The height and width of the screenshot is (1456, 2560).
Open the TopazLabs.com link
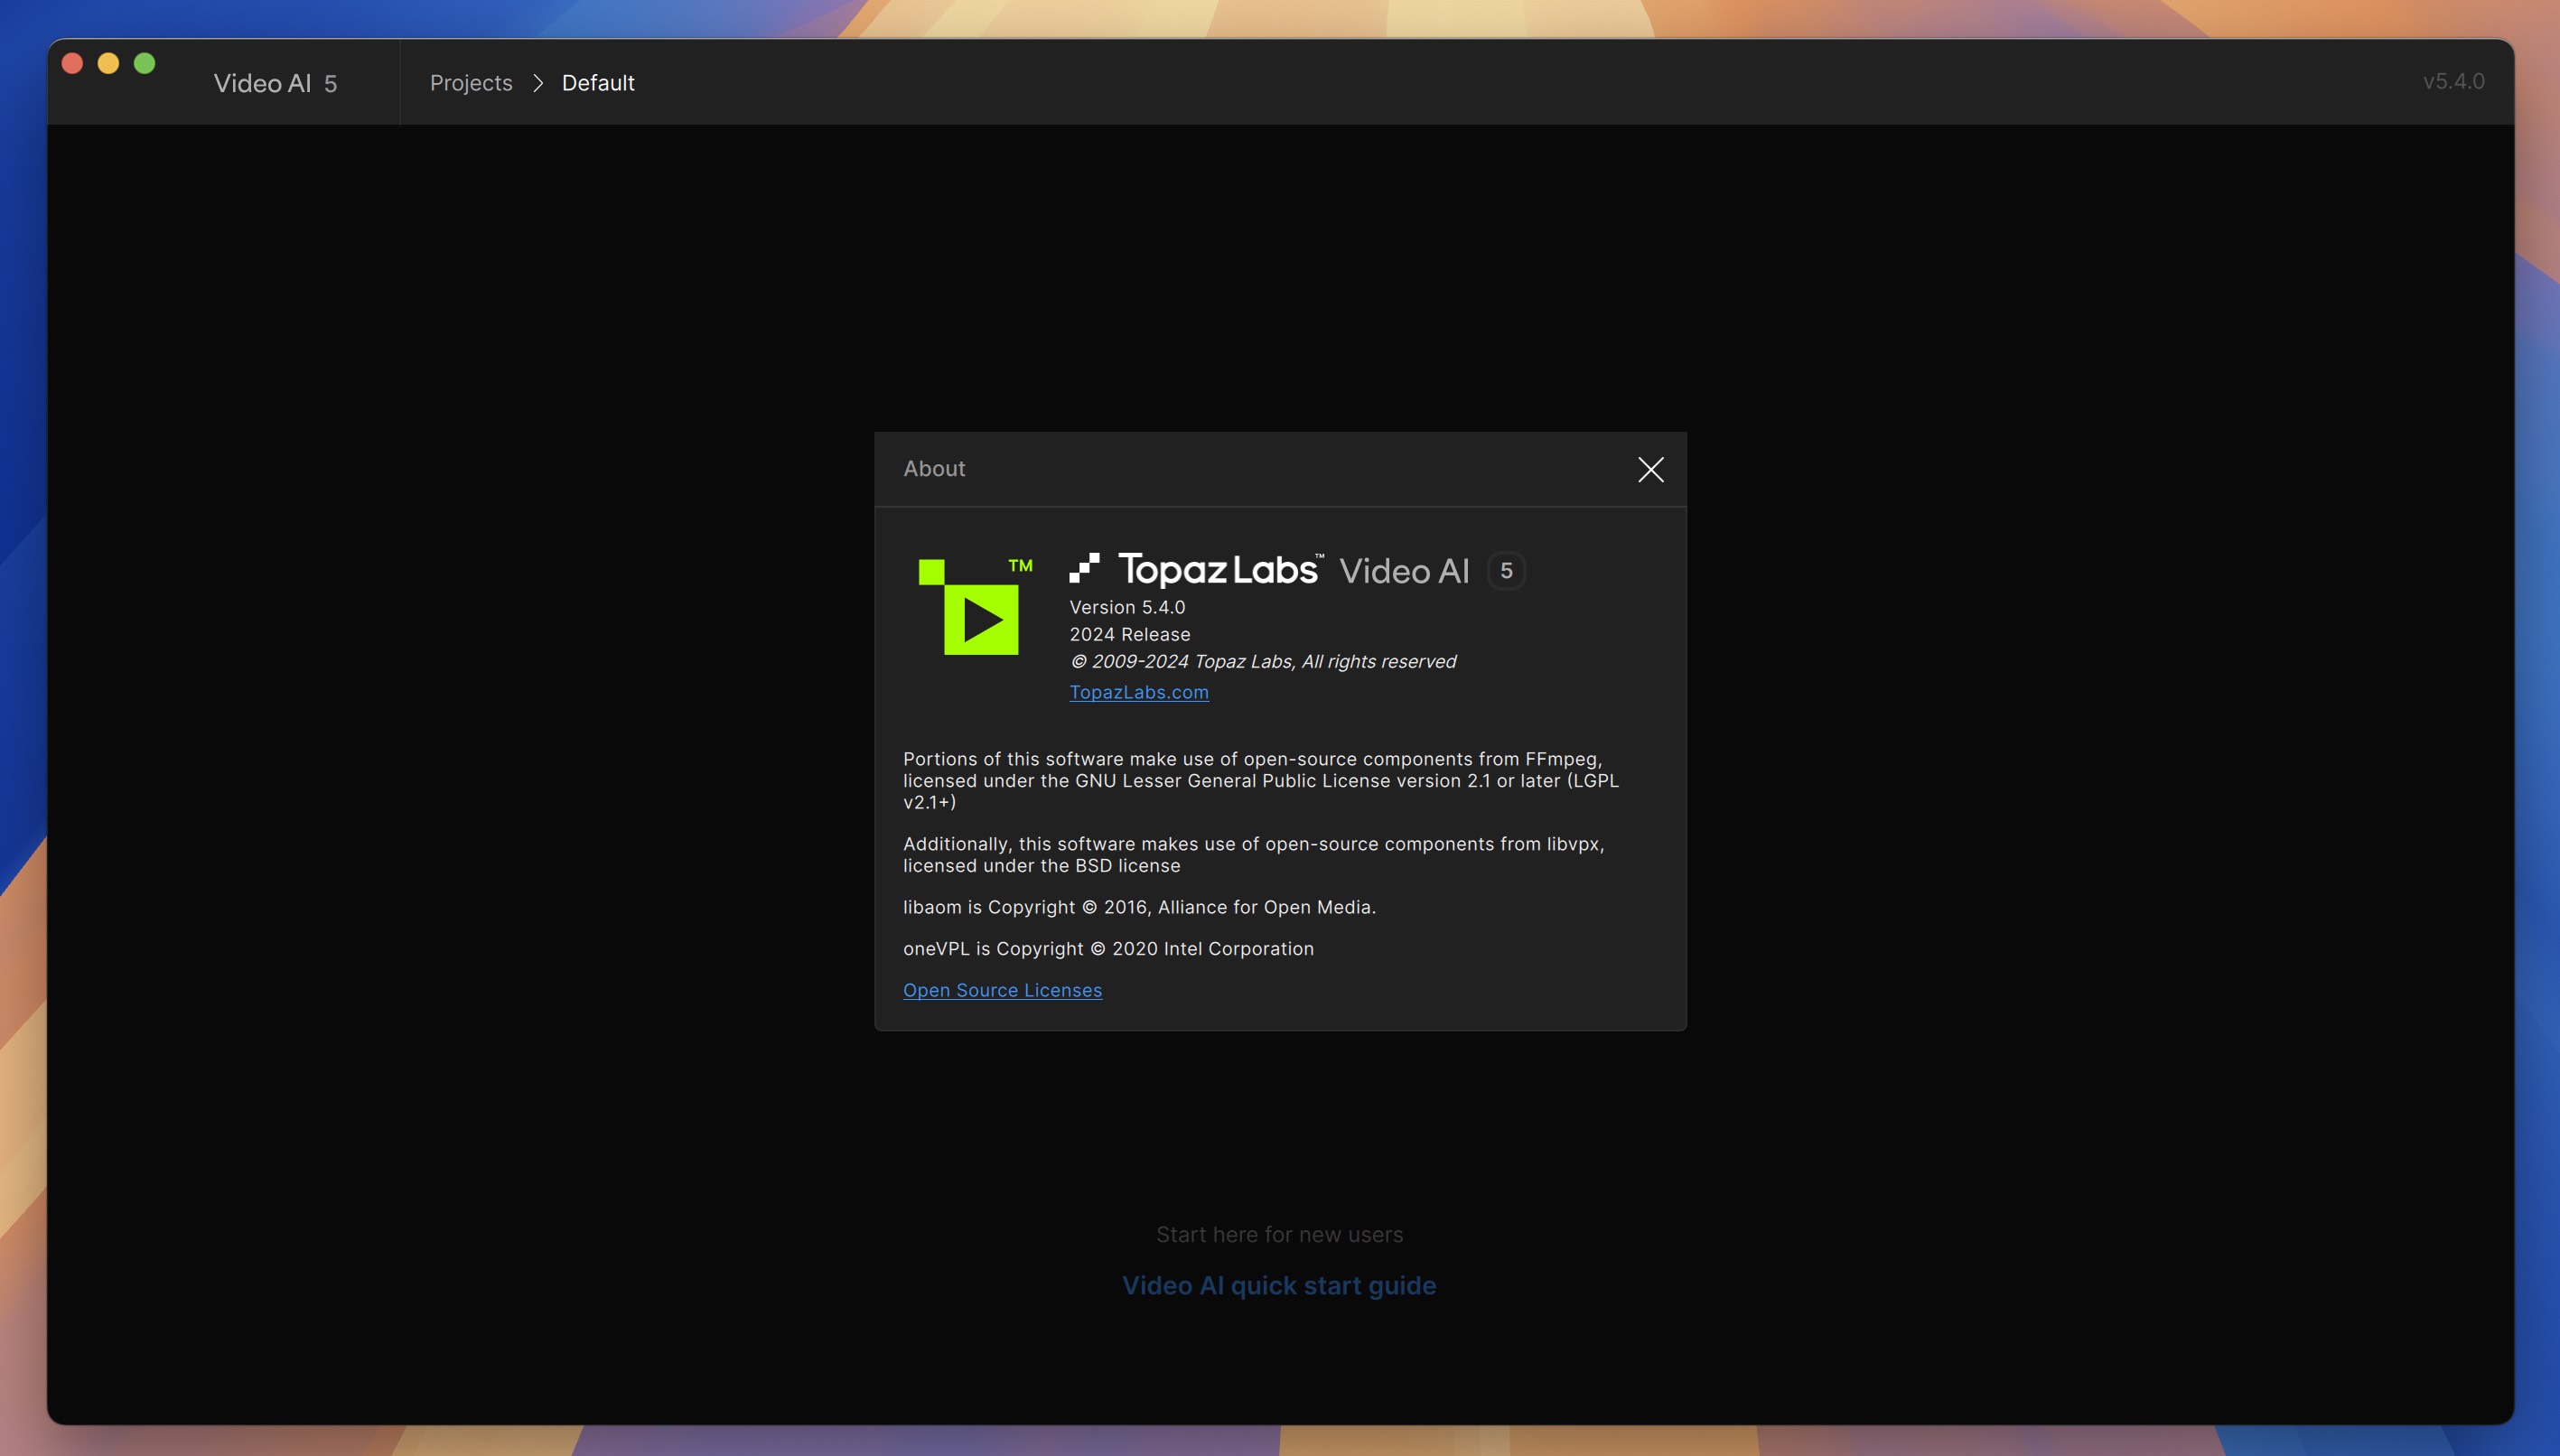coord(1139,692)
